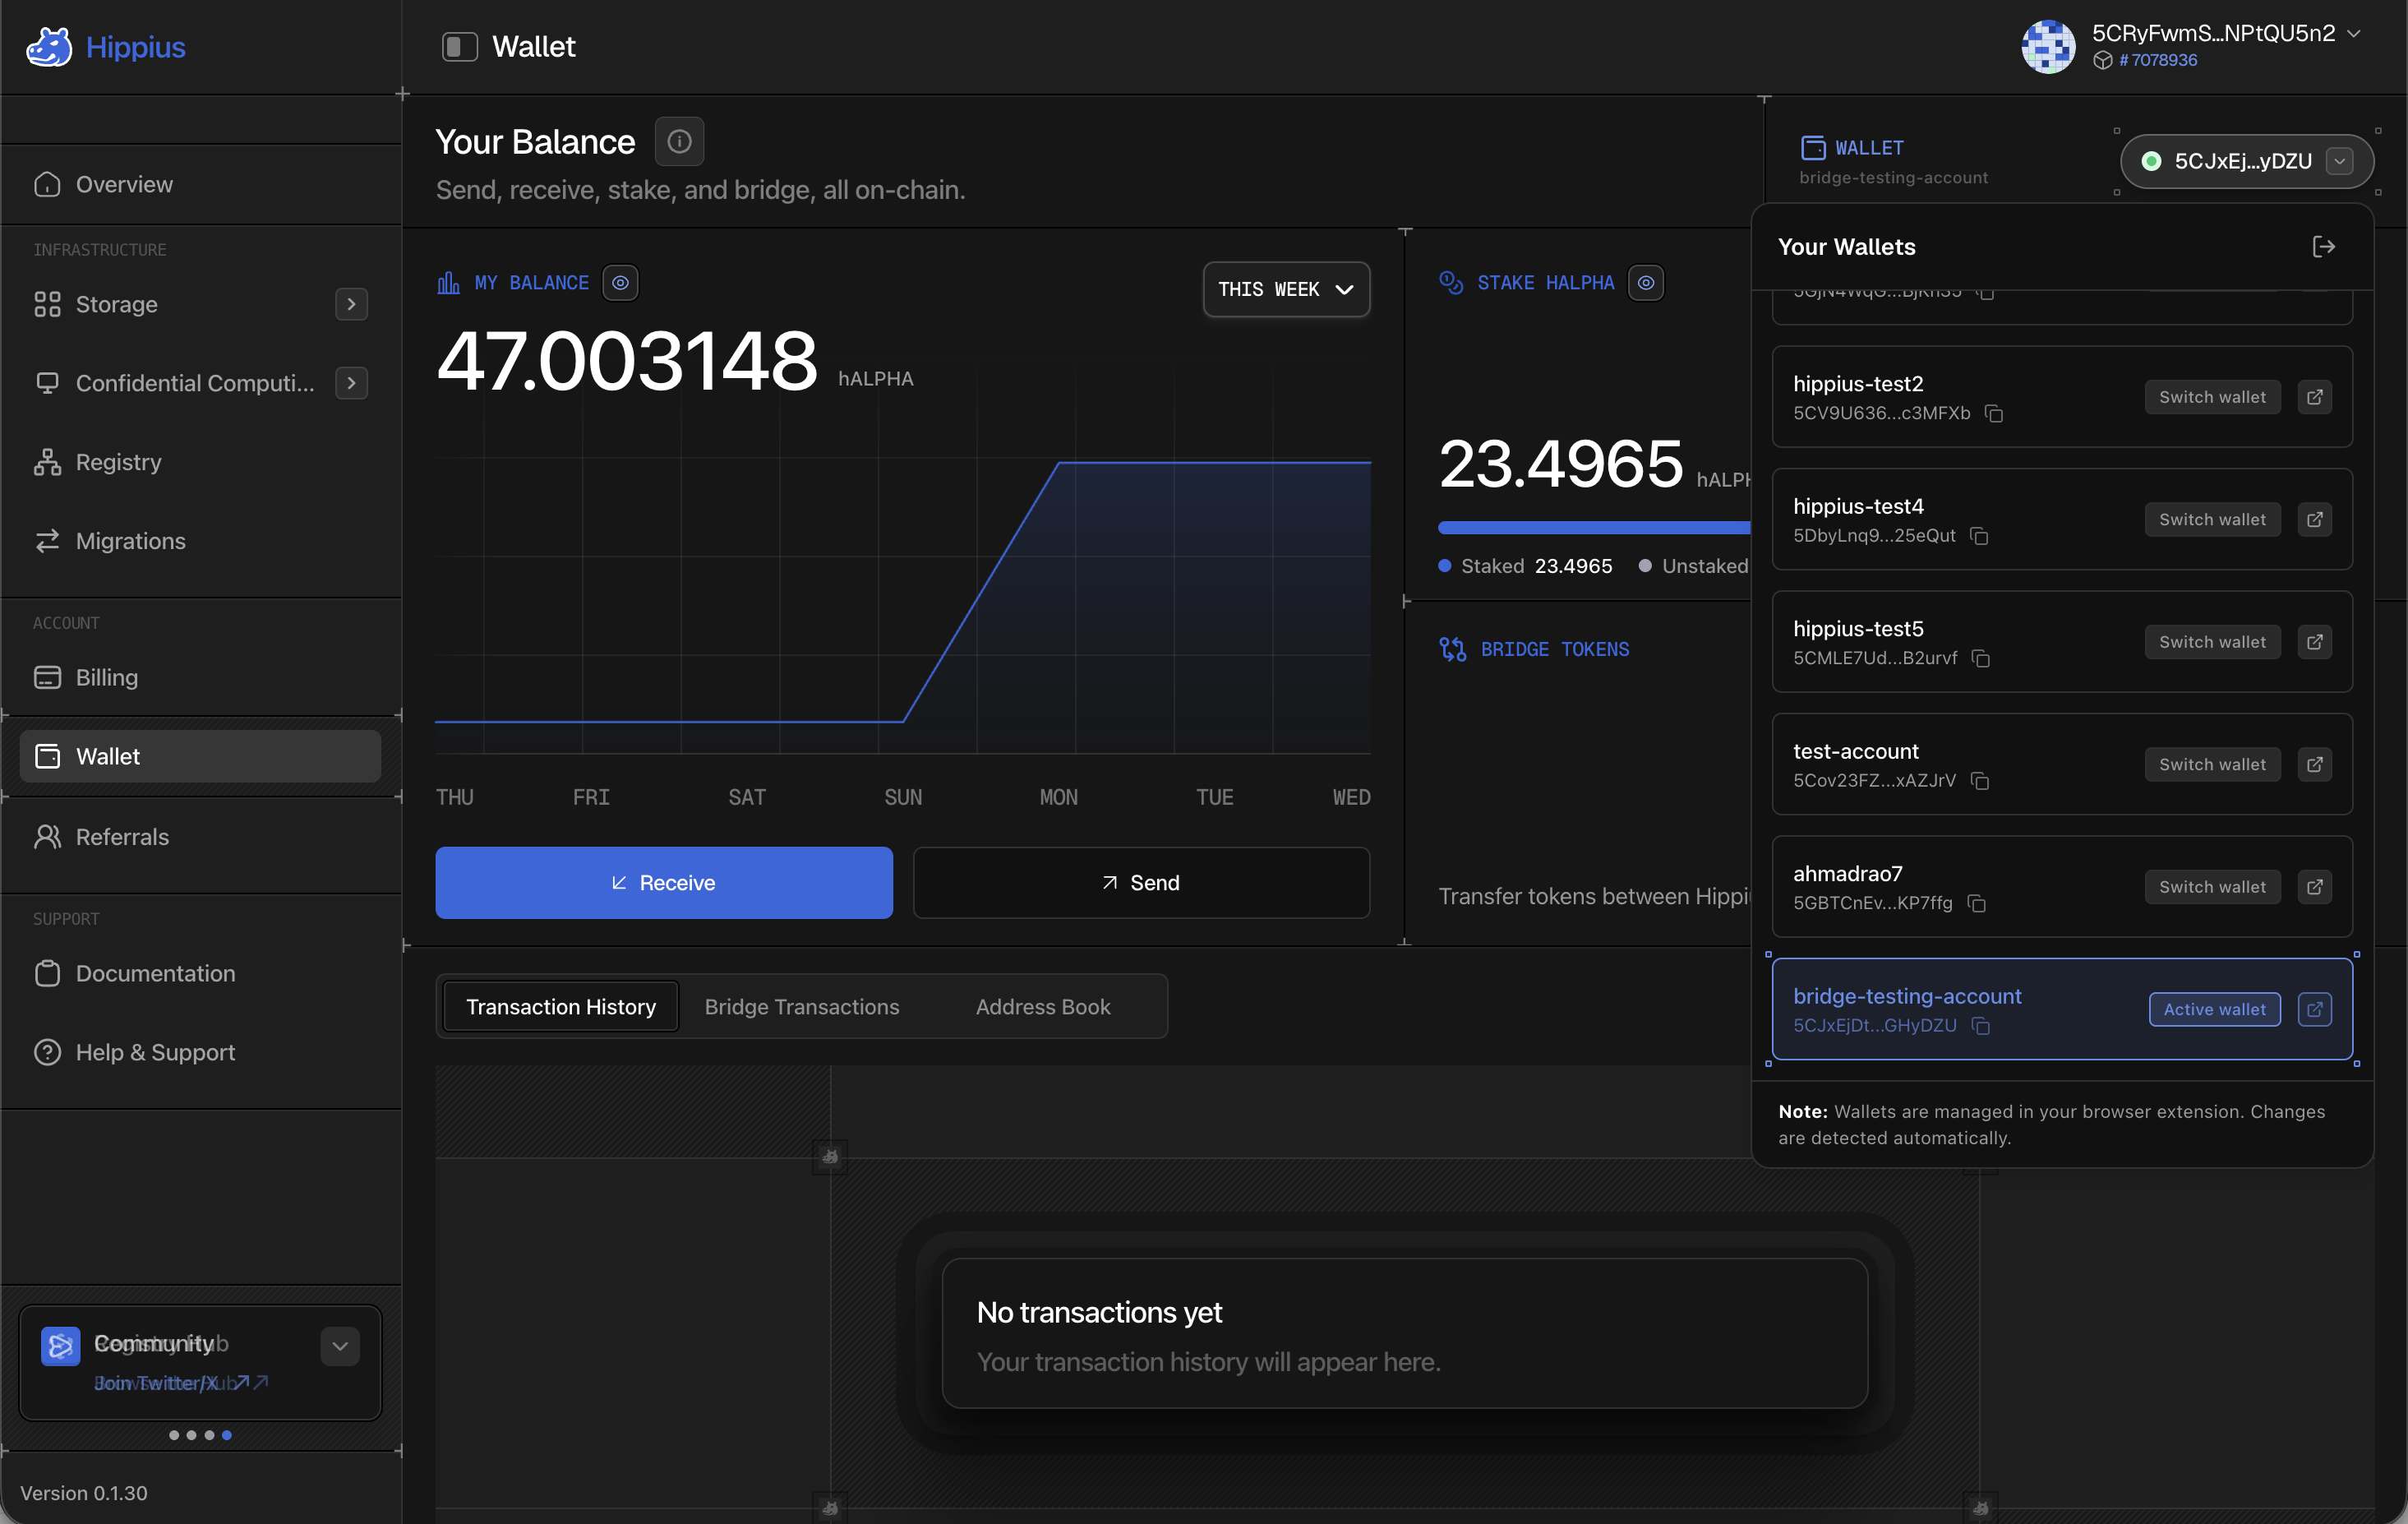The image size is (2408, 1524).
Task: Open block number #7078936 link
Action: 2158,60
